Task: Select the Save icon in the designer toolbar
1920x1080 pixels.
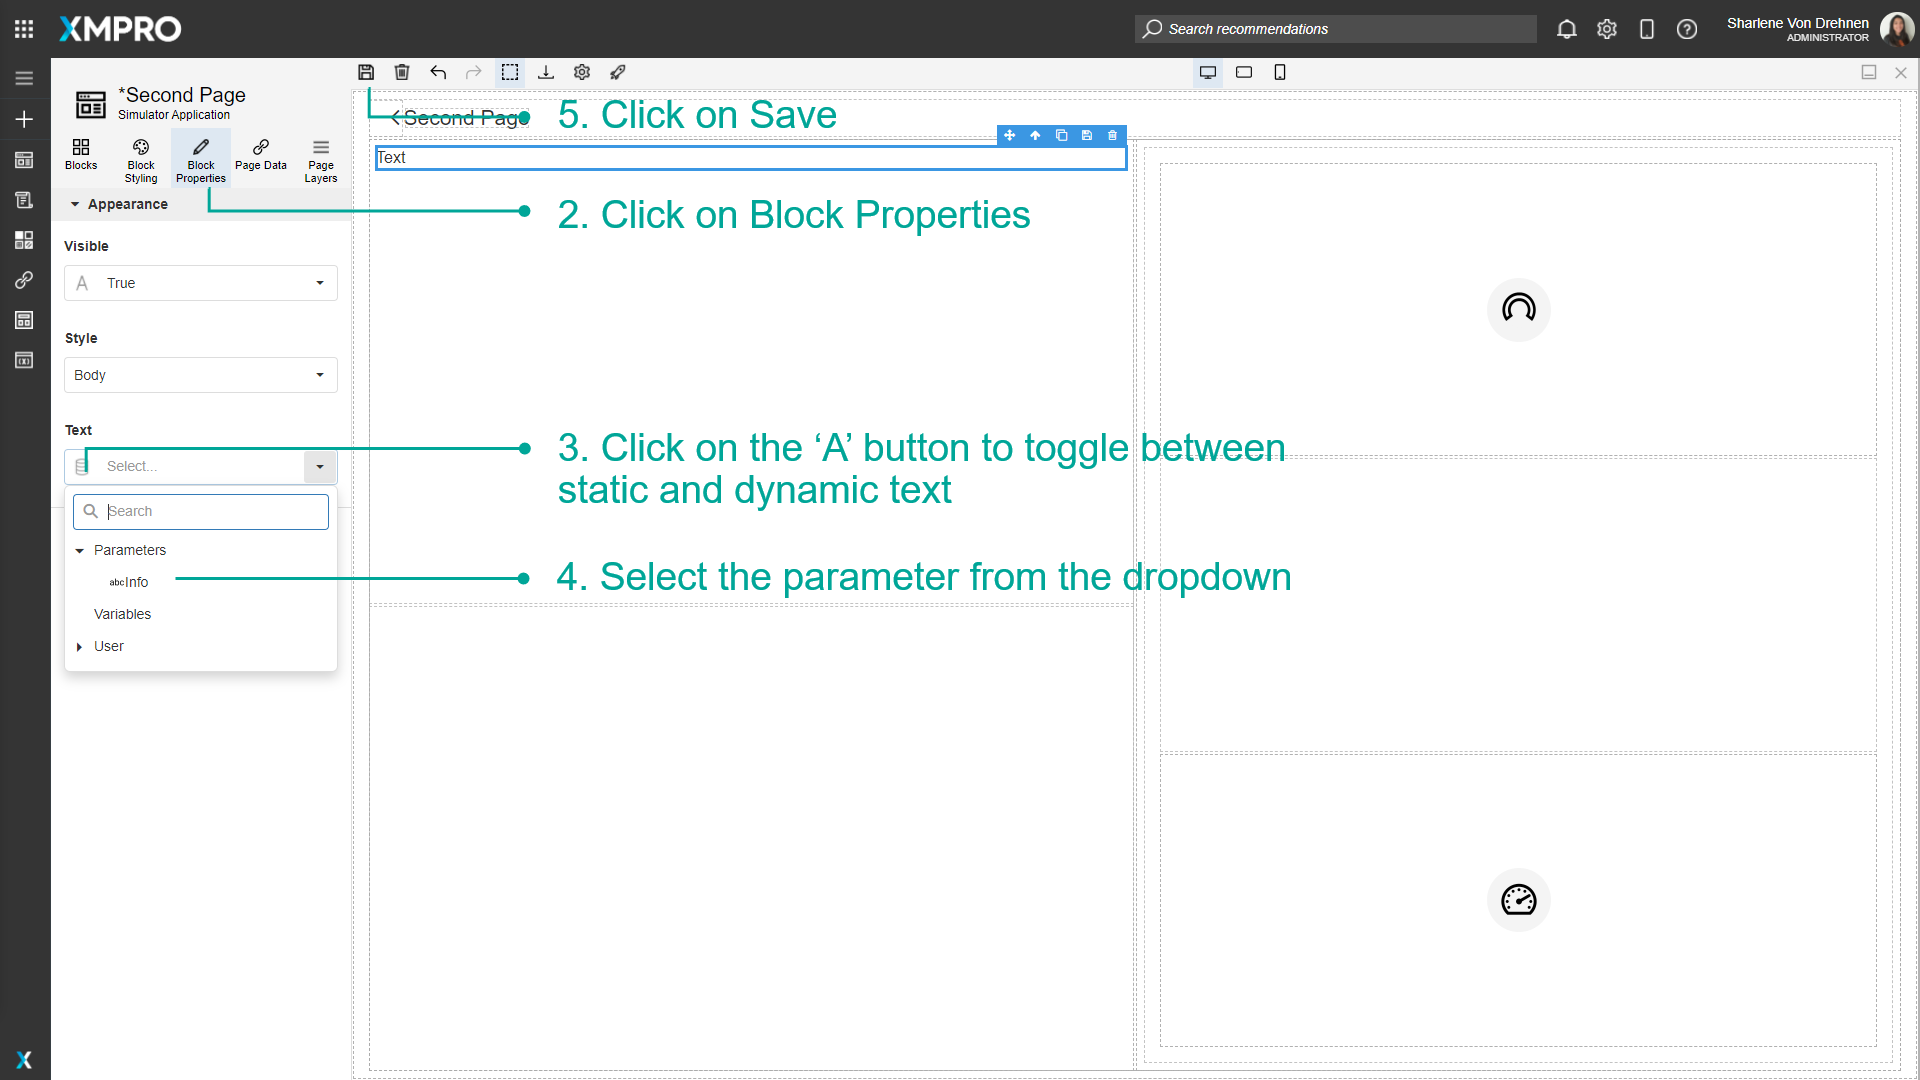Action: [366, 72]
